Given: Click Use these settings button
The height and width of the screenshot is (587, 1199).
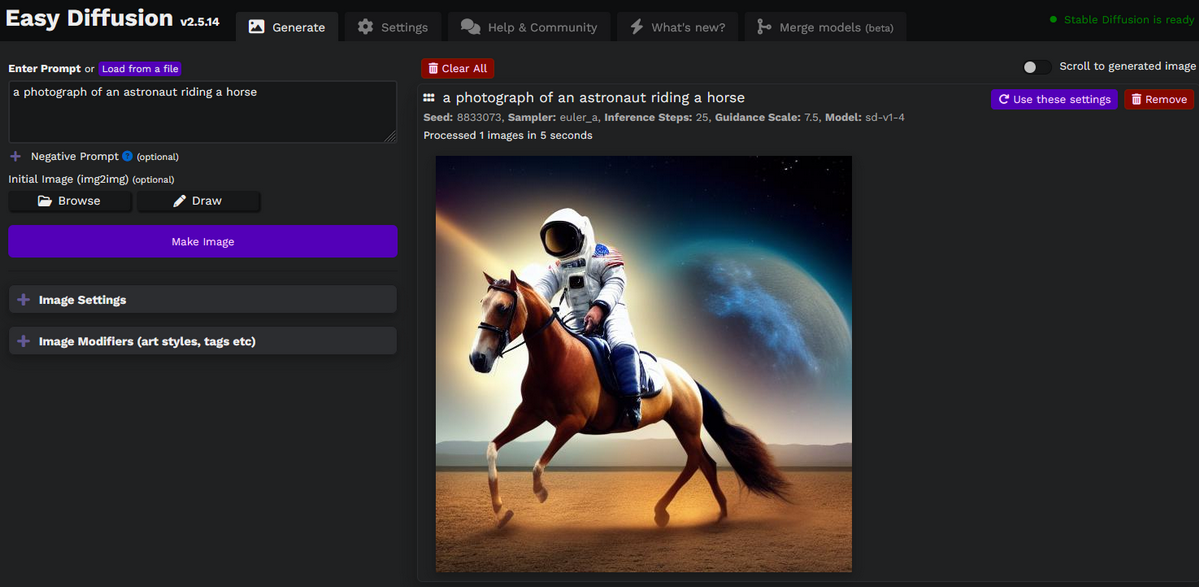Looking at the screenshot, I should [1053, 99].
